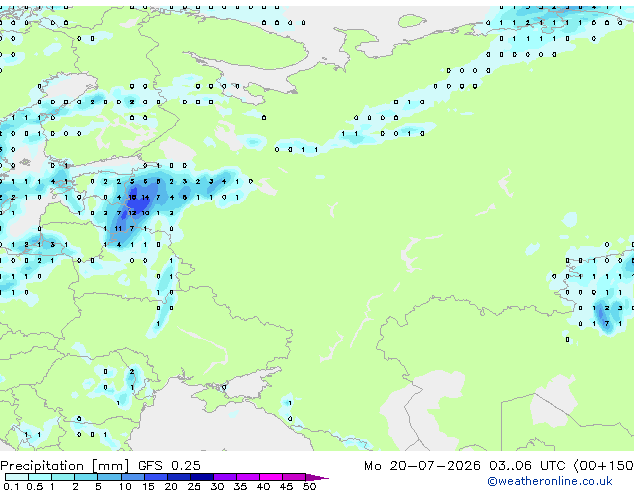Image resolution: width=634 pixels, height=490 pixels.
Task: Click the 45–50 mm legend swatch
Action: tap(294, 477)
